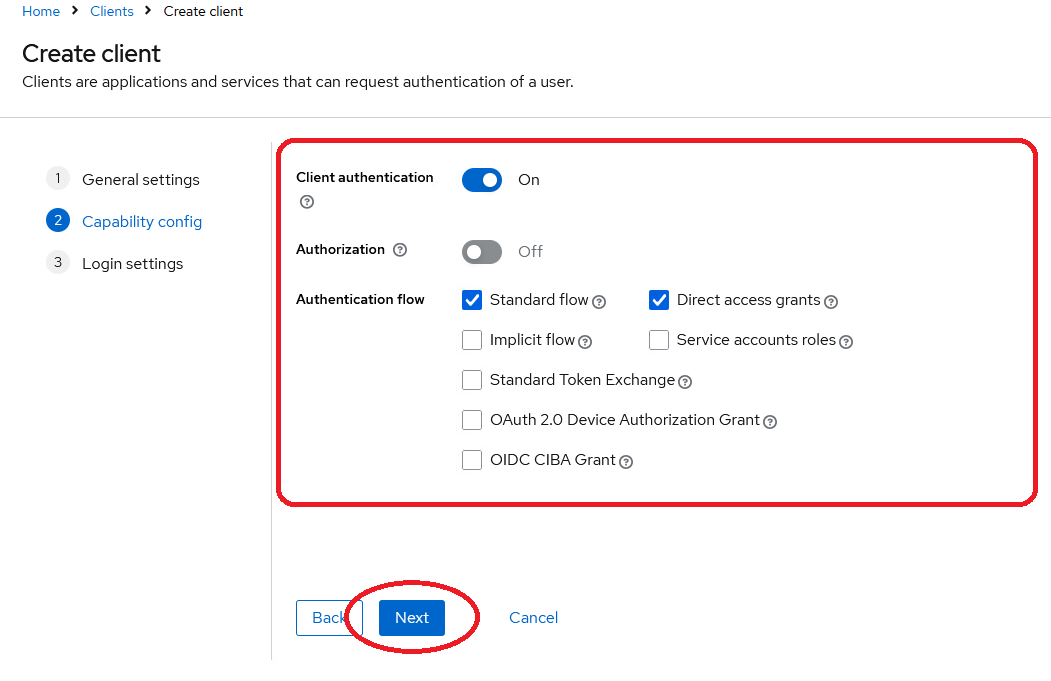Open help for Service accounts roles

(x=846, y=341)
